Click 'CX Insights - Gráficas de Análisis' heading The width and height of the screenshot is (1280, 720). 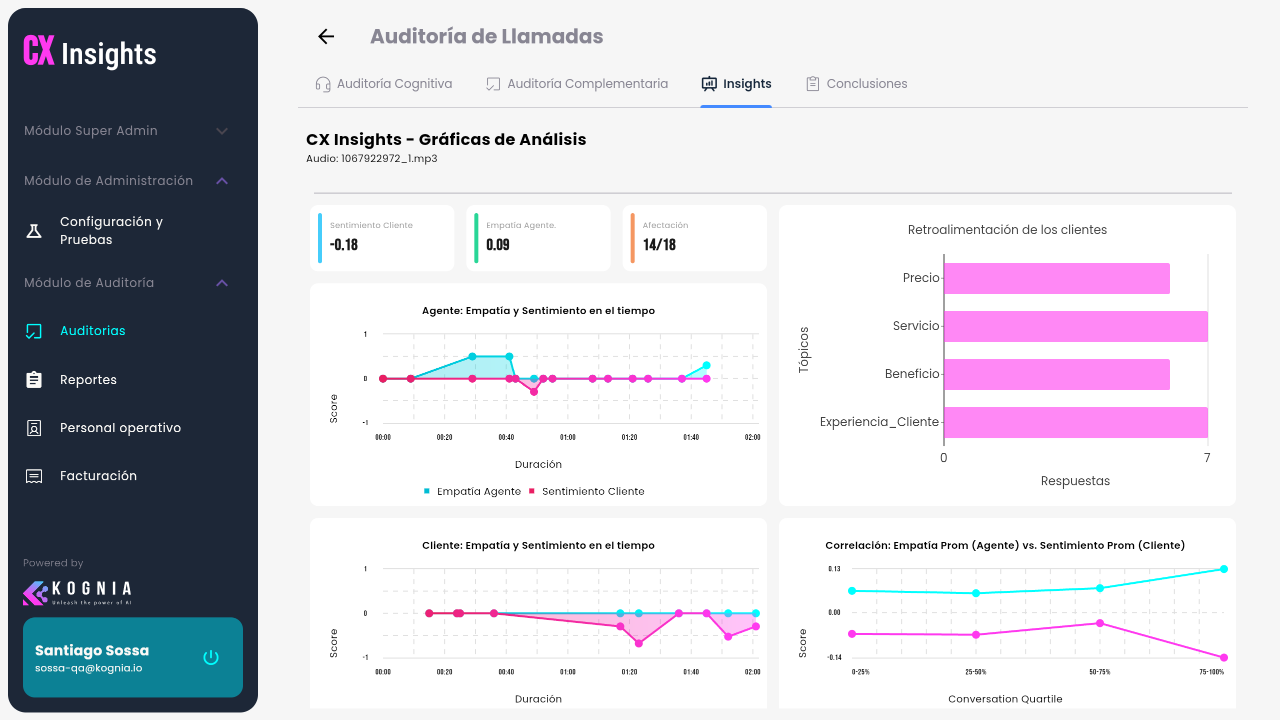click(x=446, y=139)
